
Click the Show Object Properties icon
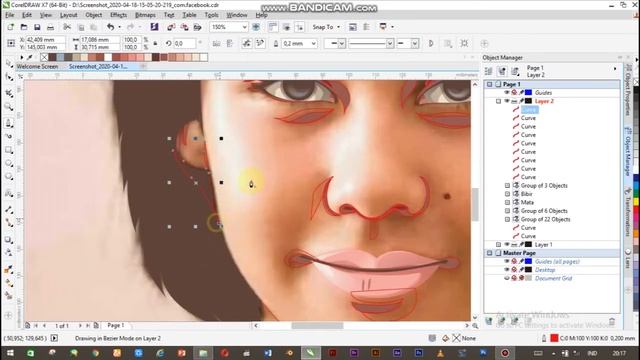pyautogui.click(x=489, y=71)
